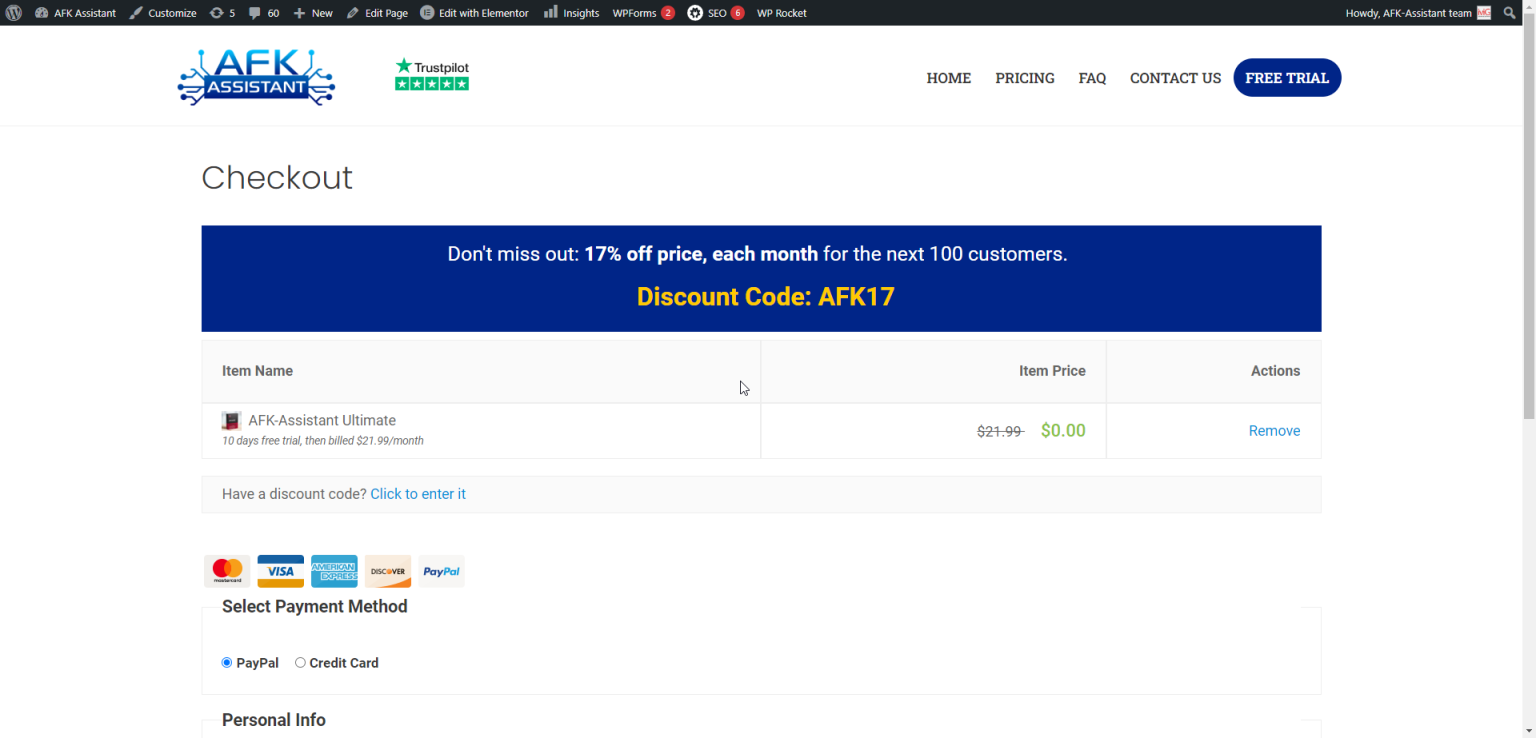The height and width of the screenshot is (738, 1536).
Task: Click the WordPress logo in admin bar
Action: point(14,13)
